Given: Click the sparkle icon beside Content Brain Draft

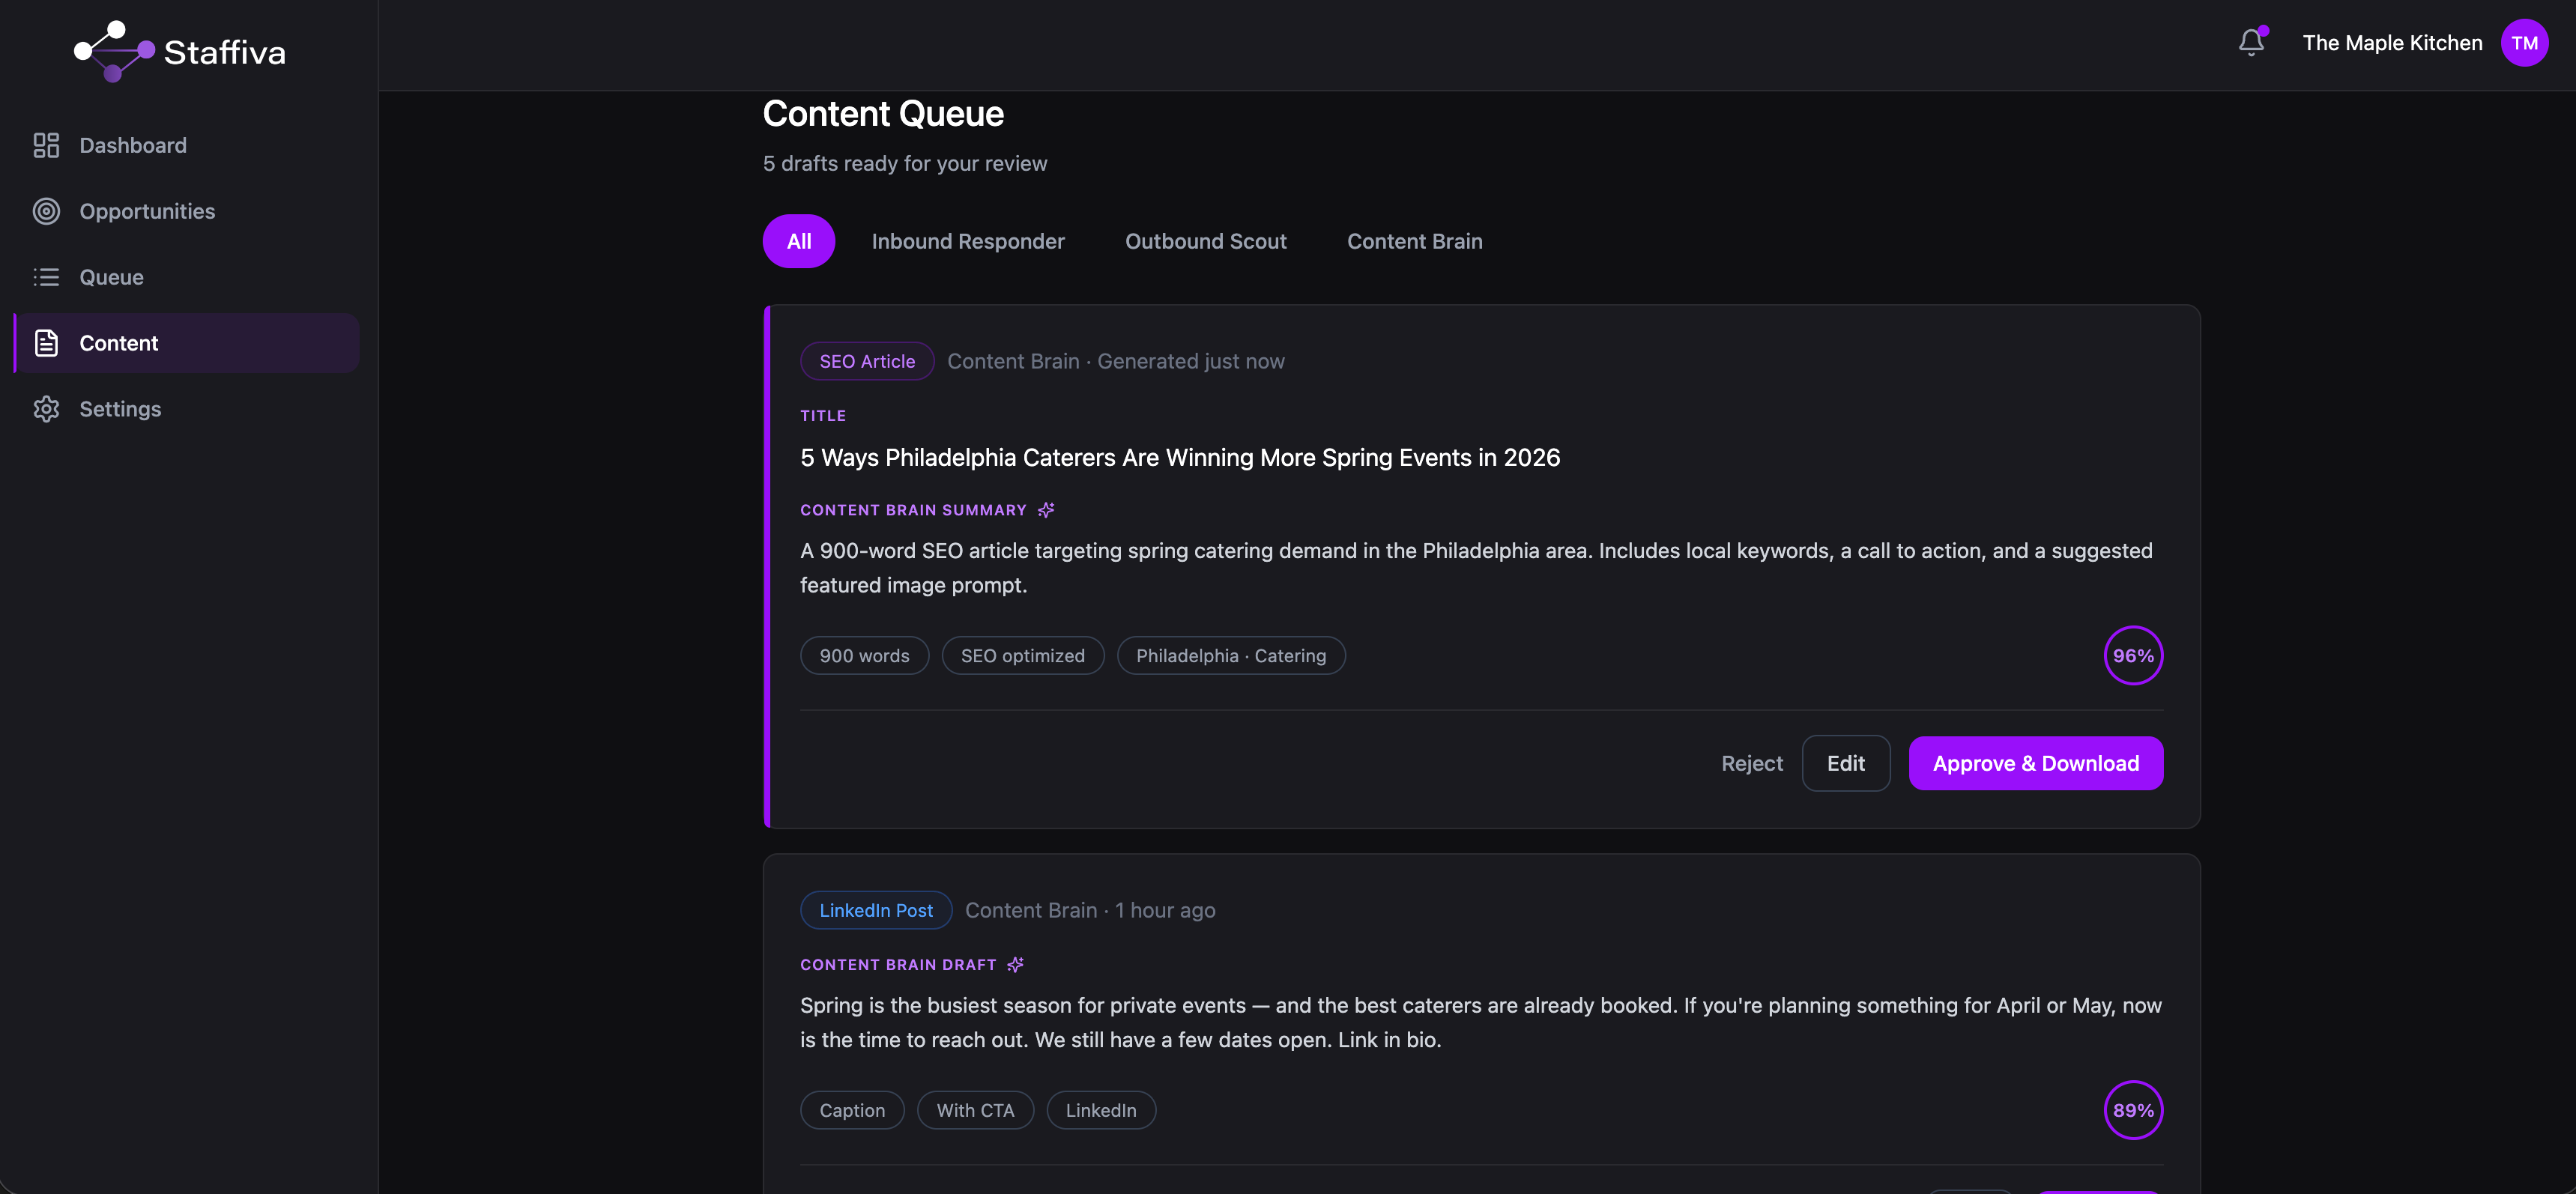Looking at the screenshot, I should pos(1016,964).
